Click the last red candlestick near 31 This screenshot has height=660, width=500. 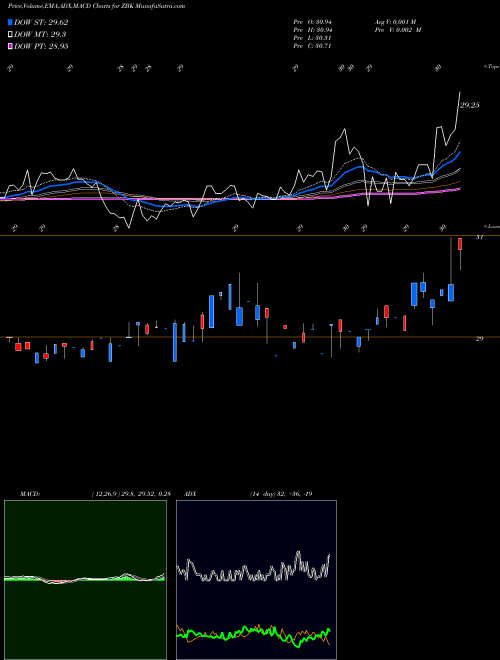(460, 245)
